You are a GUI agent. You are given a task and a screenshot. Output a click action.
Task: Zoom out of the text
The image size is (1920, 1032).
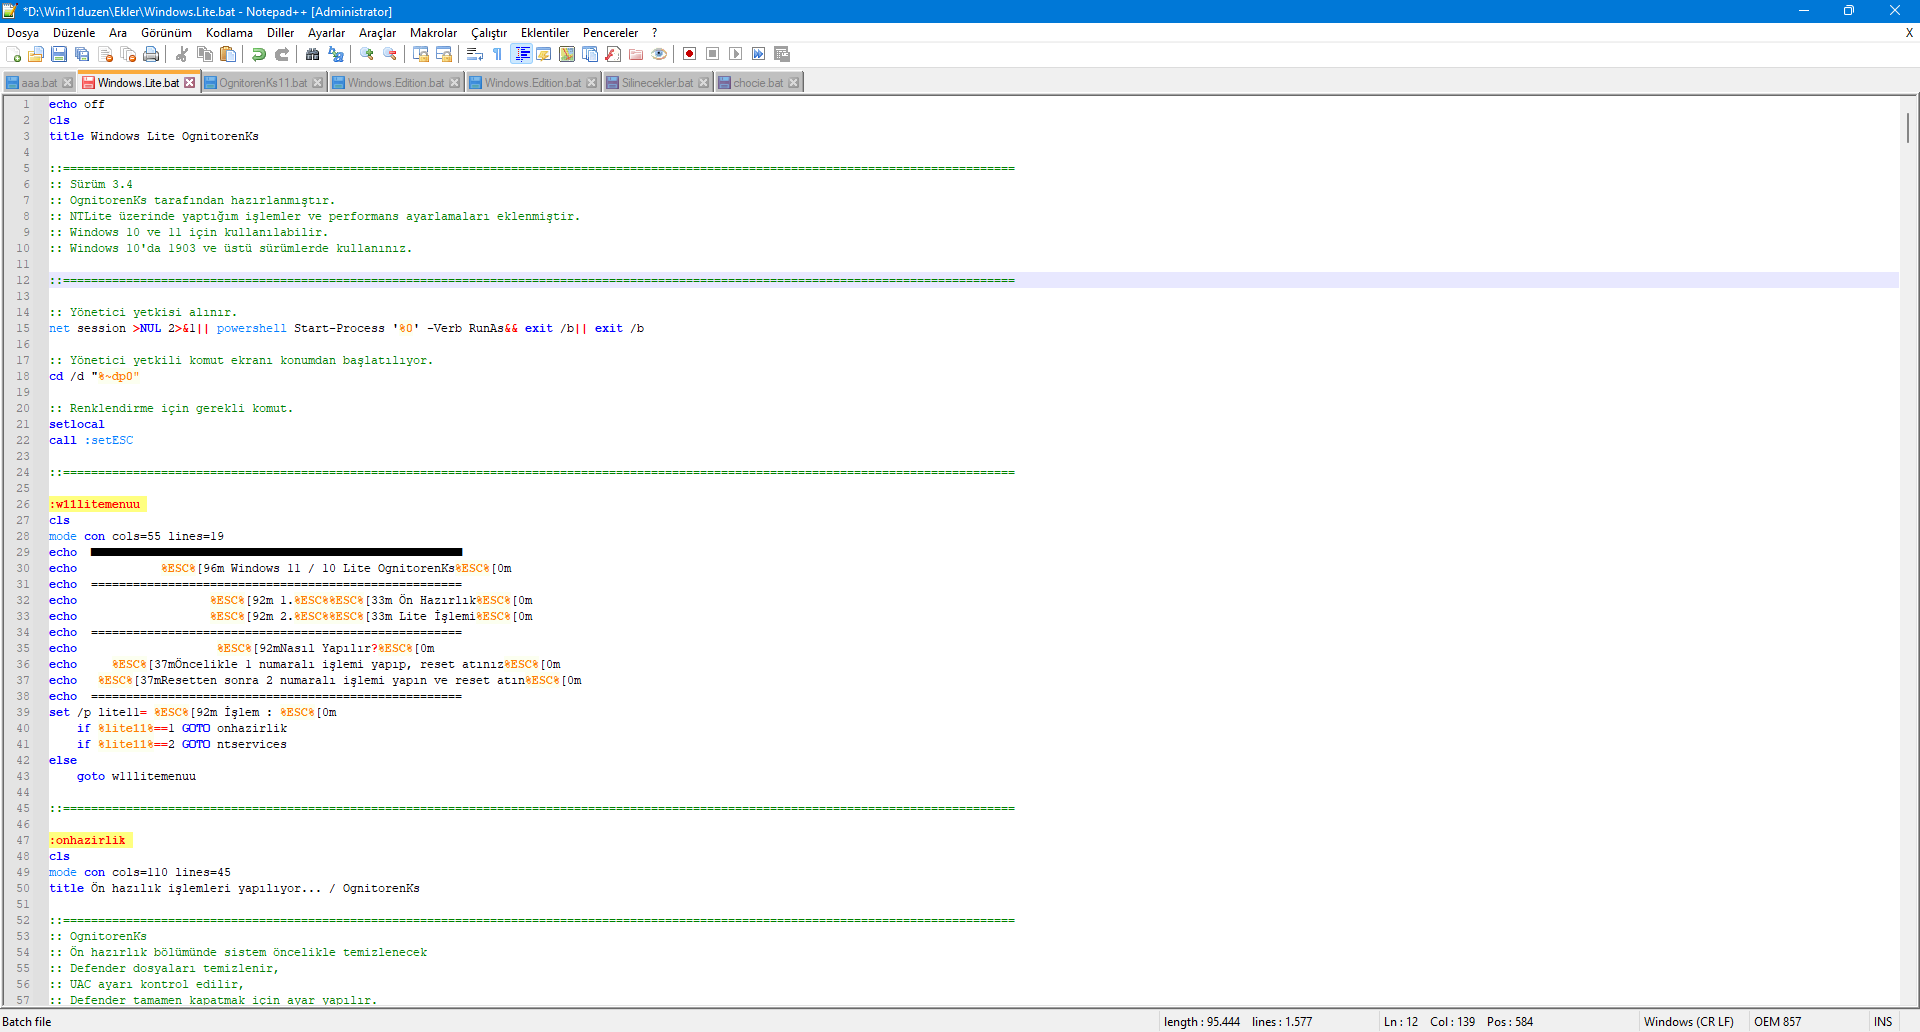390,54
